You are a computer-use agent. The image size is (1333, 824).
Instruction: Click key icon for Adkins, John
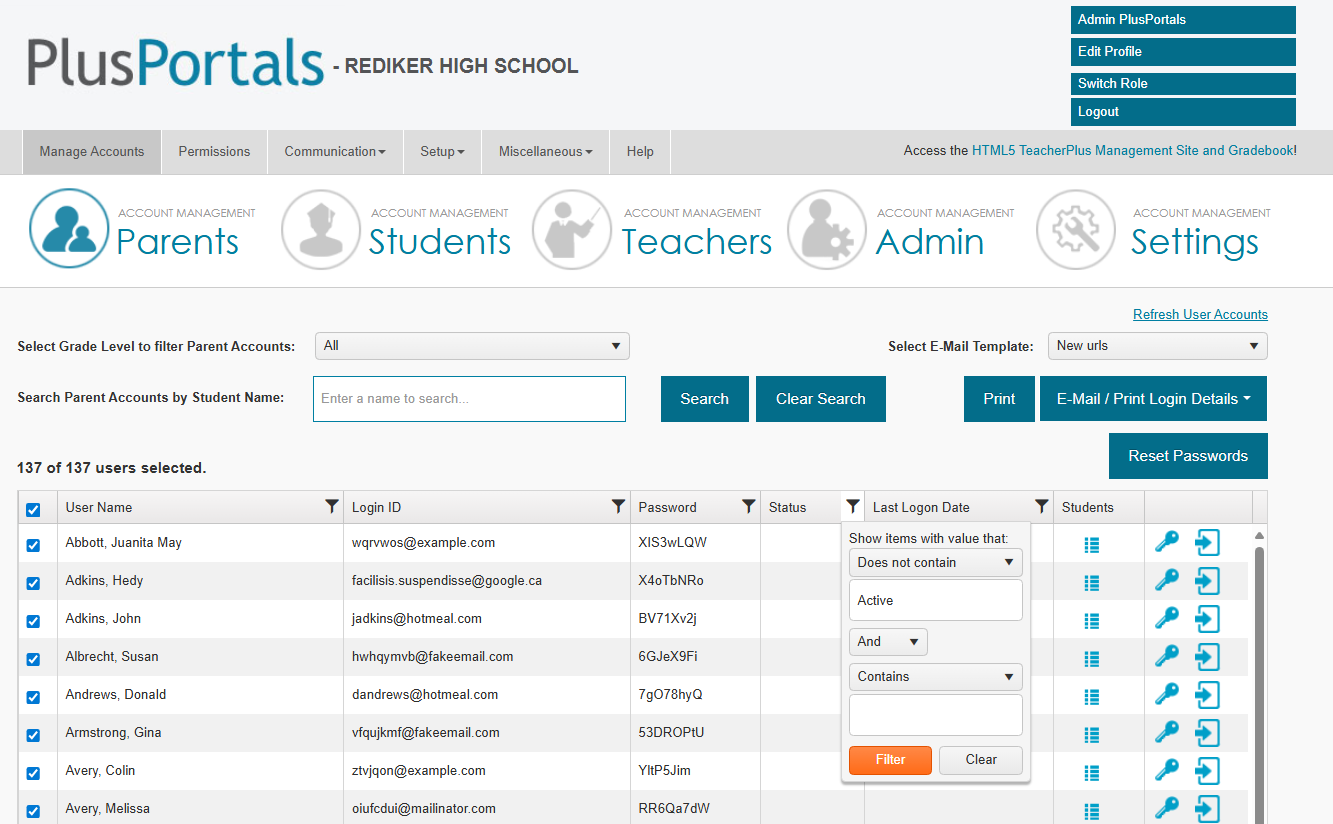(x=1167, y=618)
